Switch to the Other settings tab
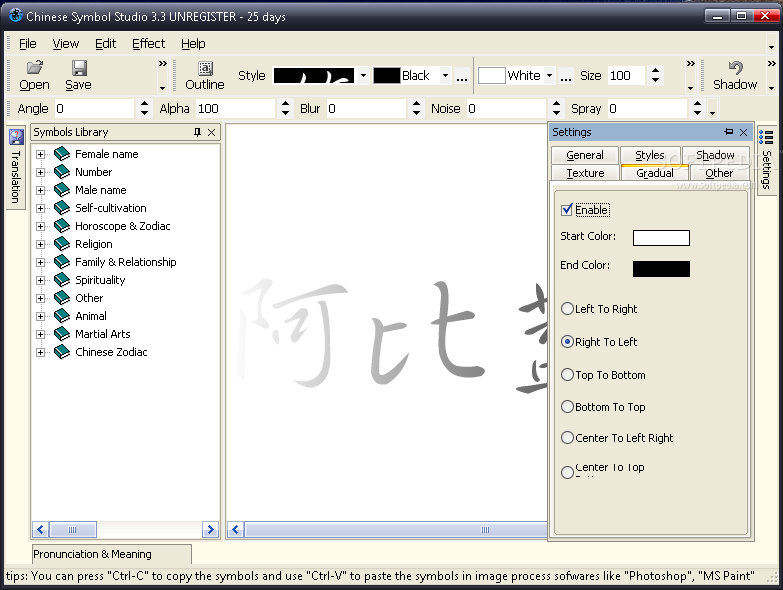The width and height of the screenshot is (783, 590). point(719,173)
